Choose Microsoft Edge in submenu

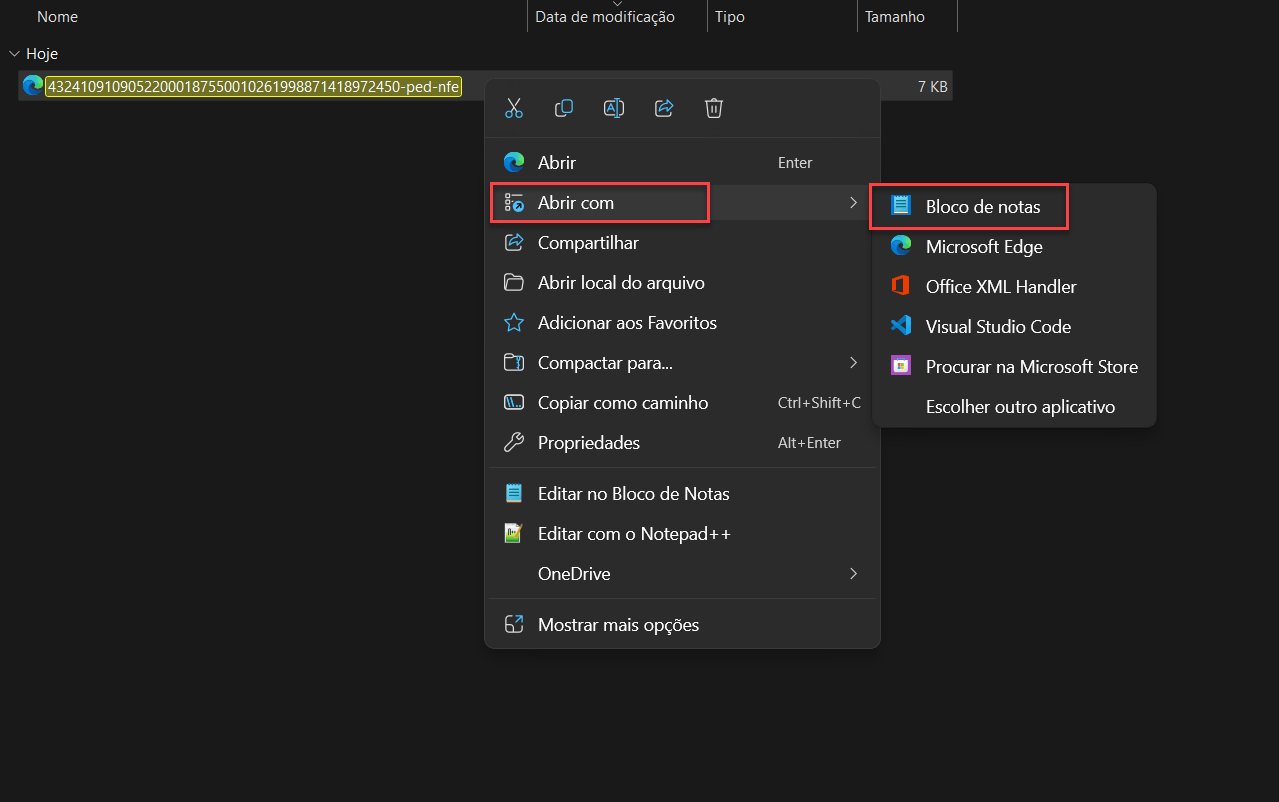[983, 246]
